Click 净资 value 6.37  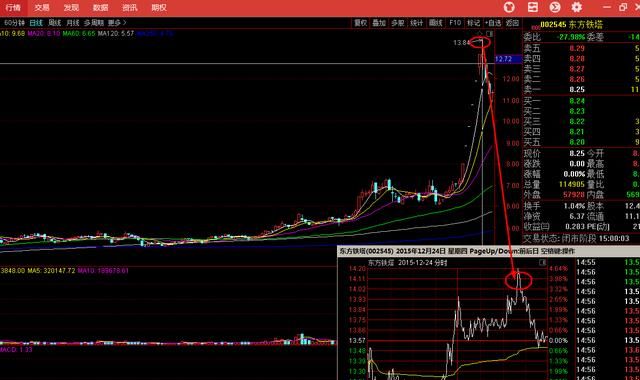(x=577, y=216)
